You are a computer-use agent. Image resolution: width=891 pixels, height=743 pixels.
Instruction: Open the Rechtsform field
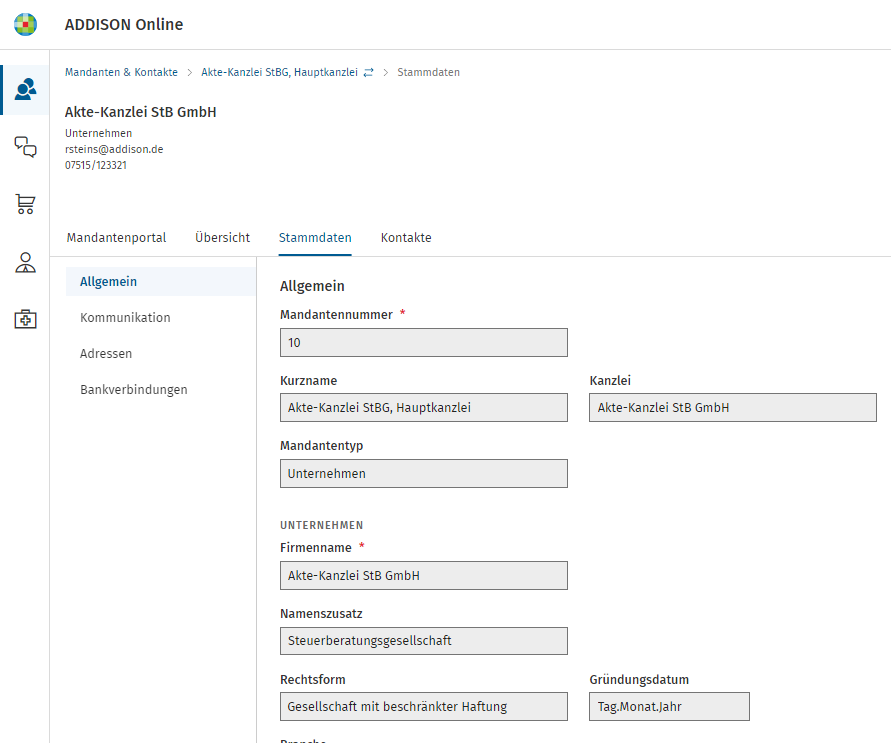pos(424,707)
